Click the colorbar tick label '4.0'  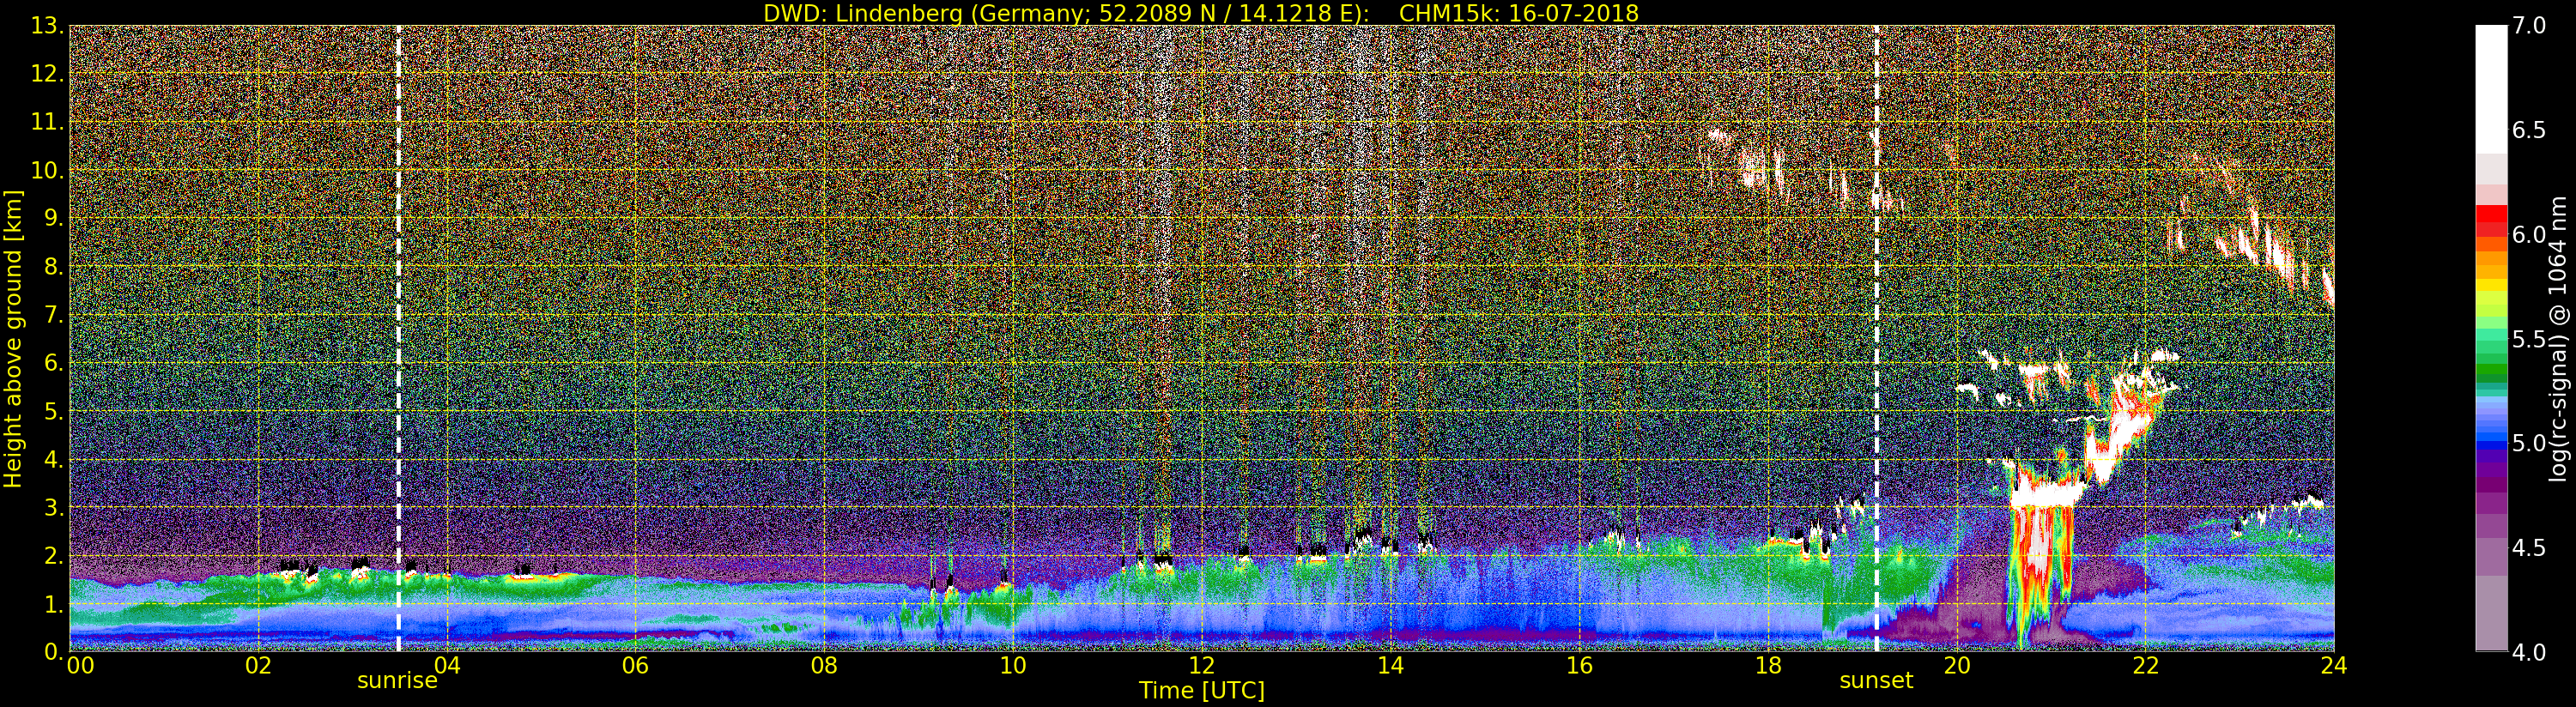pos(2528,653)
